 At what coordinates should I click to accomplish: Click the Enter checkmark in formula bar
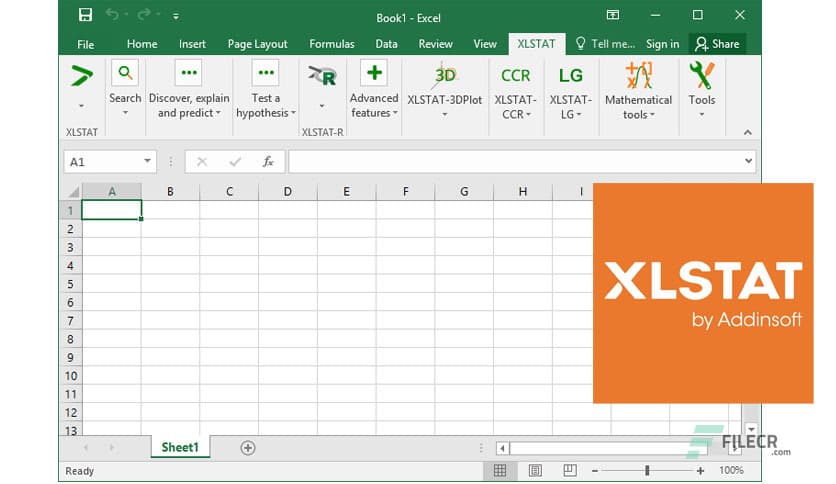pos(235,162)
